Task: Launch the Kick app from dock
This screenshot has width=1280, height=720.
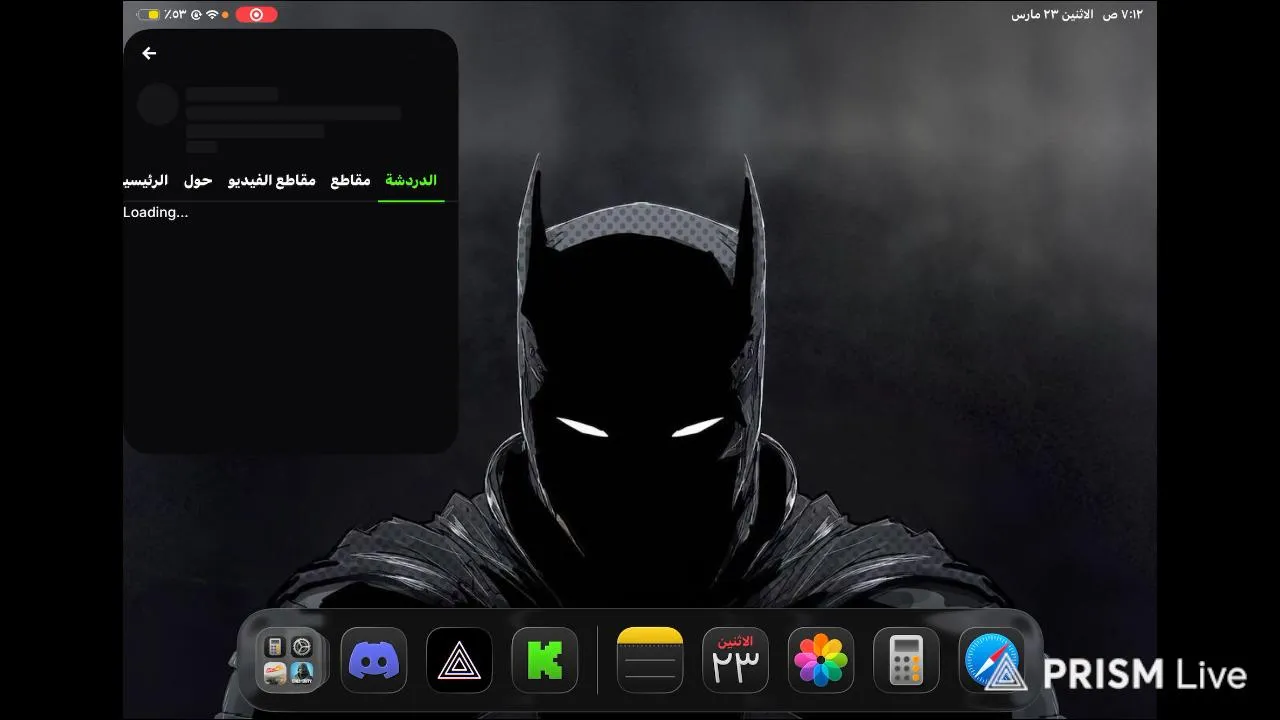Action: coord(545,660)
